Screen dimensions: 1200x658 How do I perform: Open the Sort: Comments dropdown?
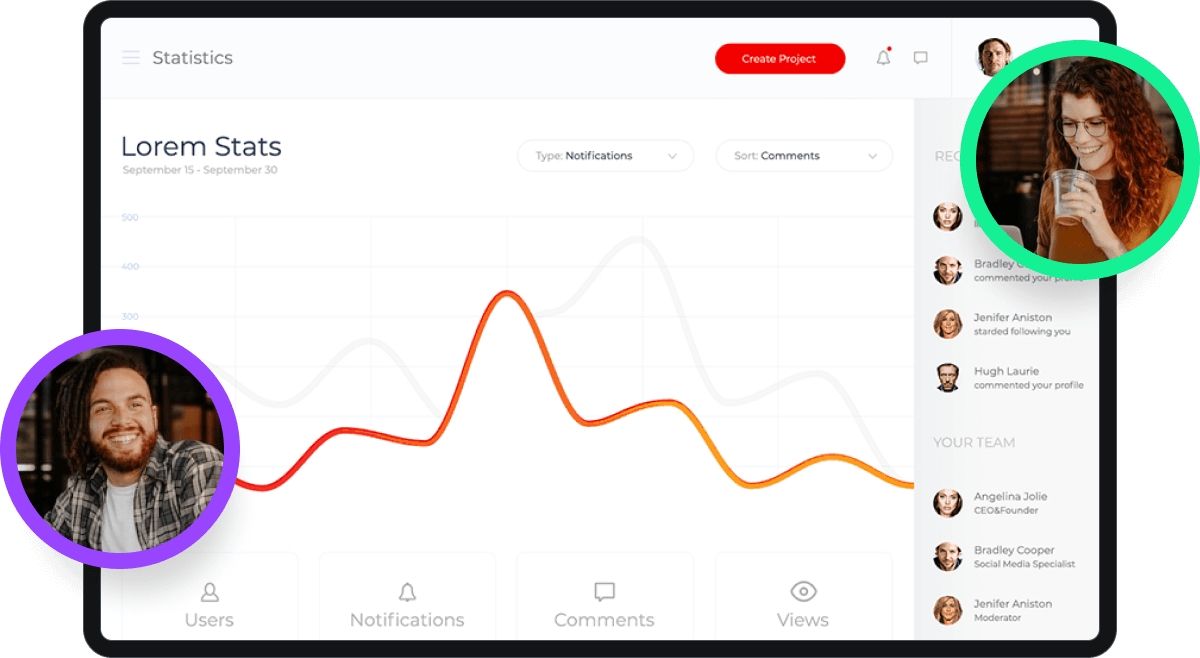pyautogui.click(x=803, y=156)
